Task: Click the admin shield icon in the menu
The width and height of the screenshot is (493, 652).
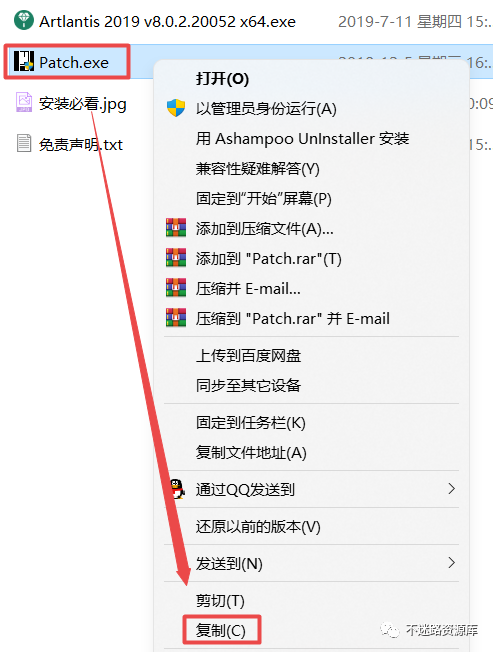Action: click(x=176, y=108)
